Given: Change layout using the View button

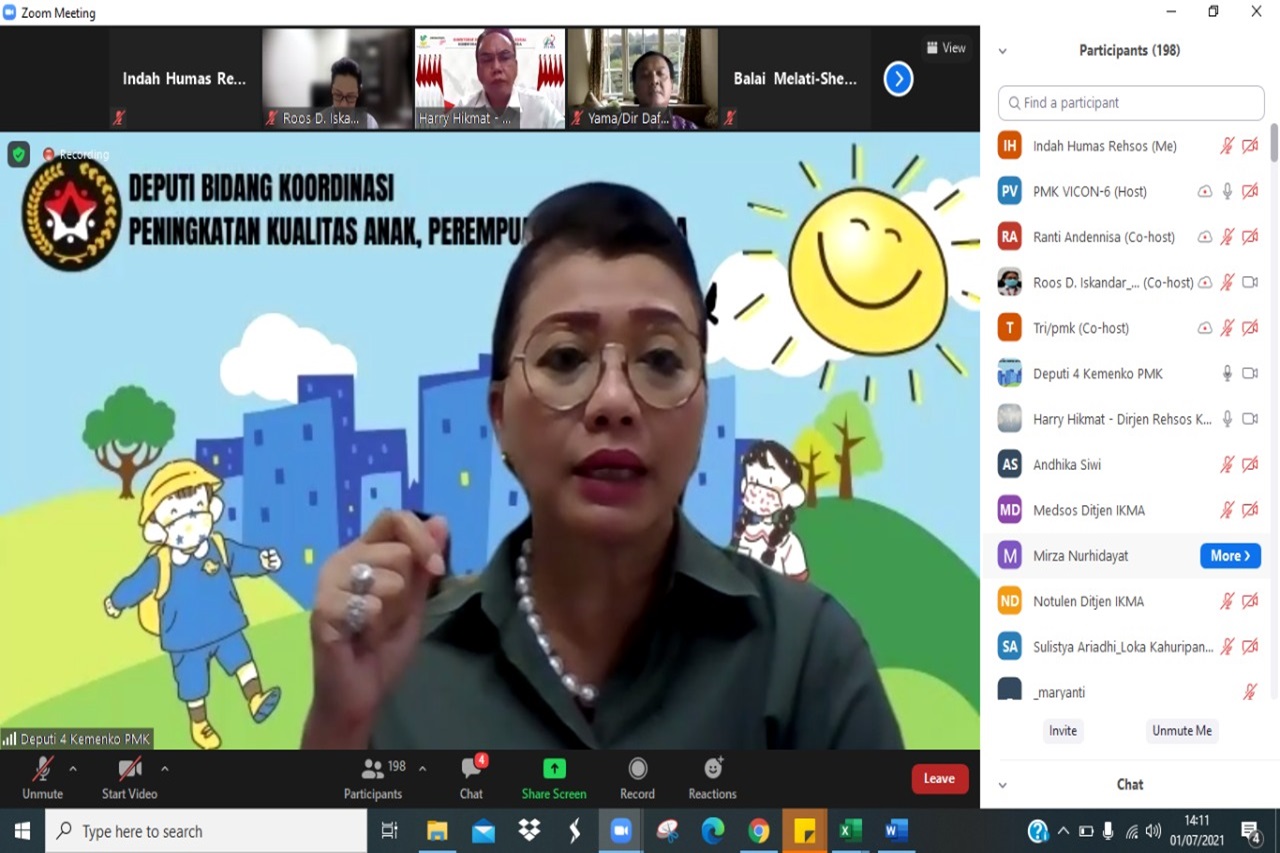Looking at the screenshot, I should click(946, 48).
